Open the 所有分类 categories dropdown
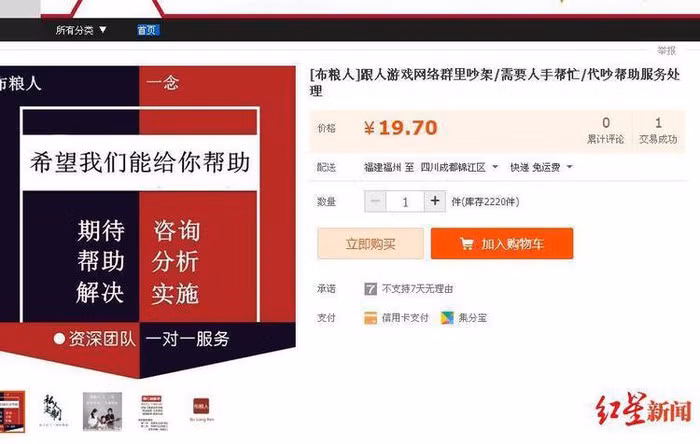 [x=81, y=30]
